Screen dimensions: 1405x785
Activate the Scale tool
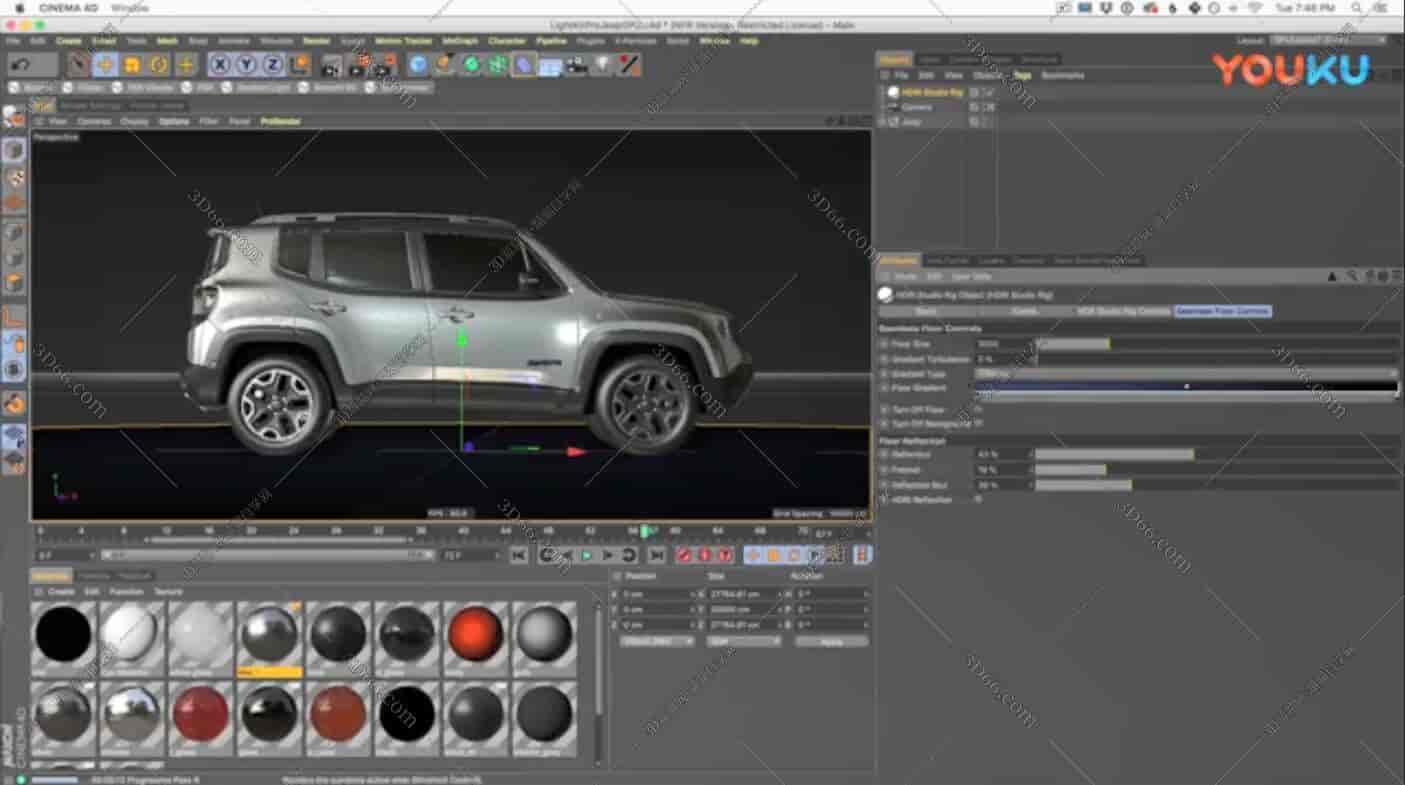pyautogui.click(x=130, y=64)
